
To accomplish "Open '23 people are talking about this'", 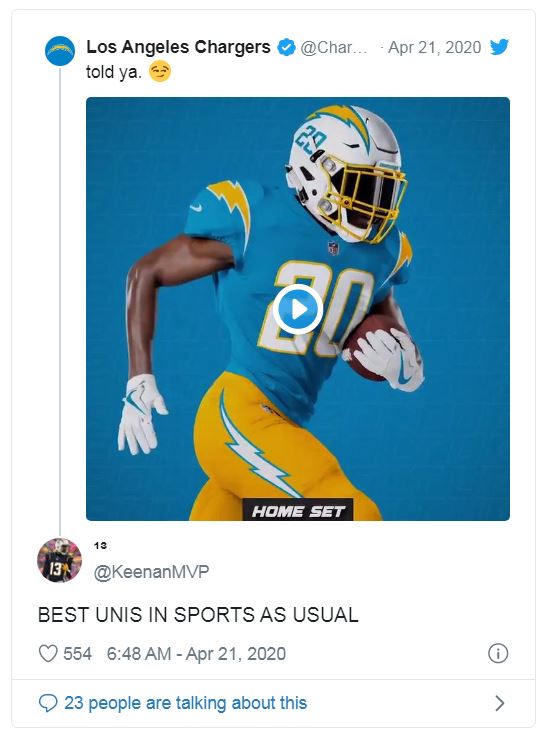I will (185, 703).
